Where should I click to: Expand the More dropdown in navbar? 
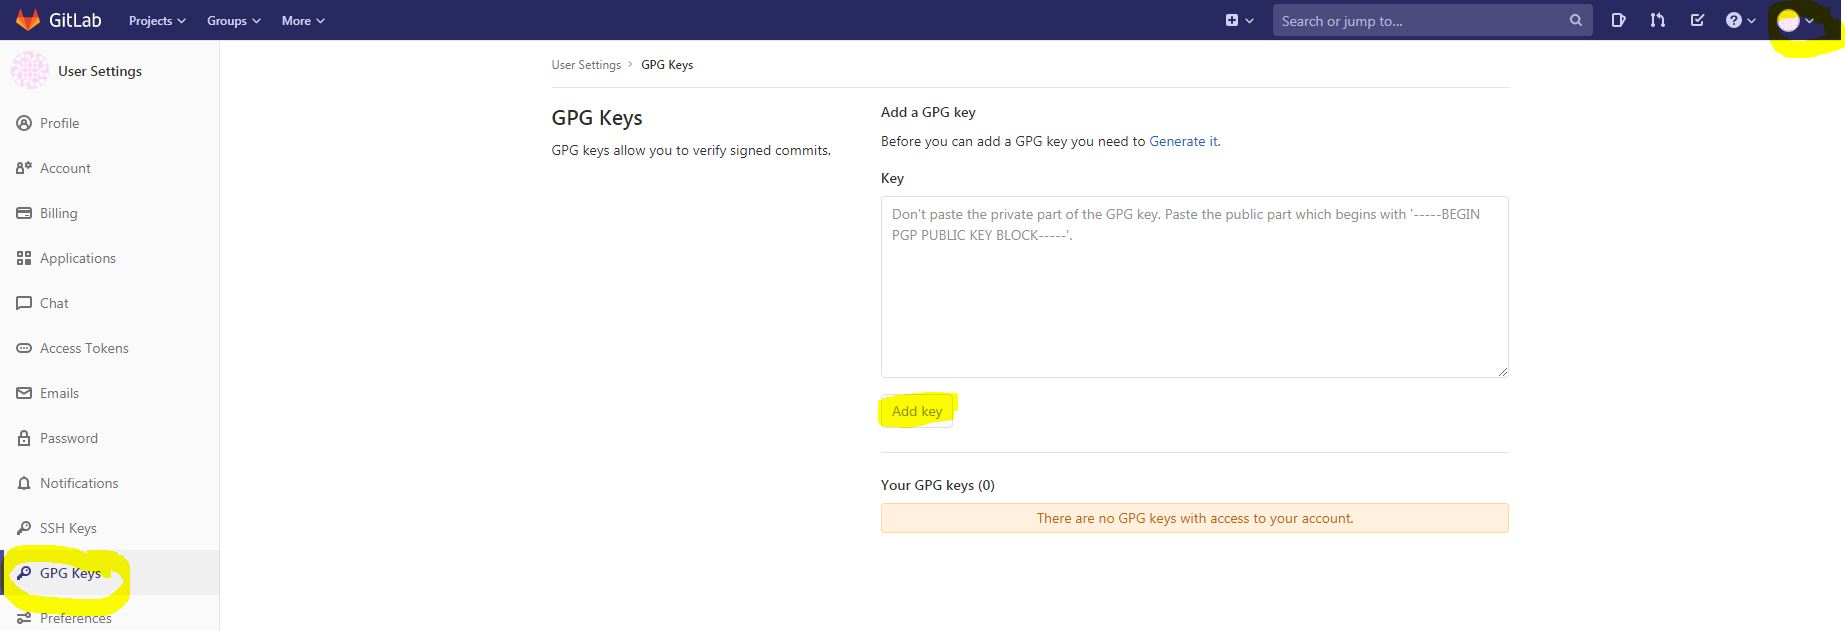click(302, 20)
